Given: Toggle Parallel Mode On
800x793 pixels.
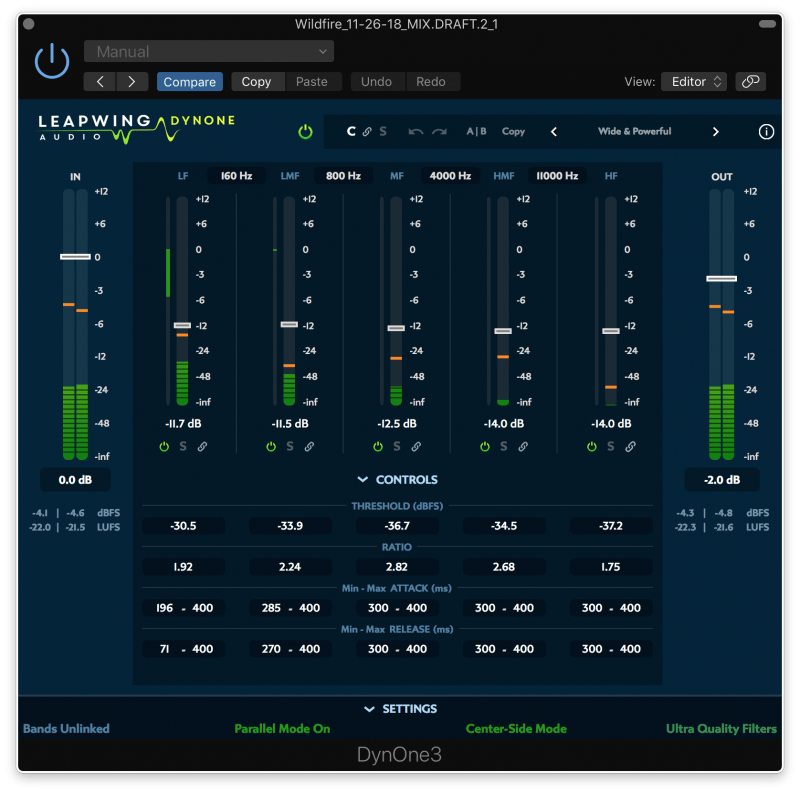Looking at the screenshot, I should point(282,729).
